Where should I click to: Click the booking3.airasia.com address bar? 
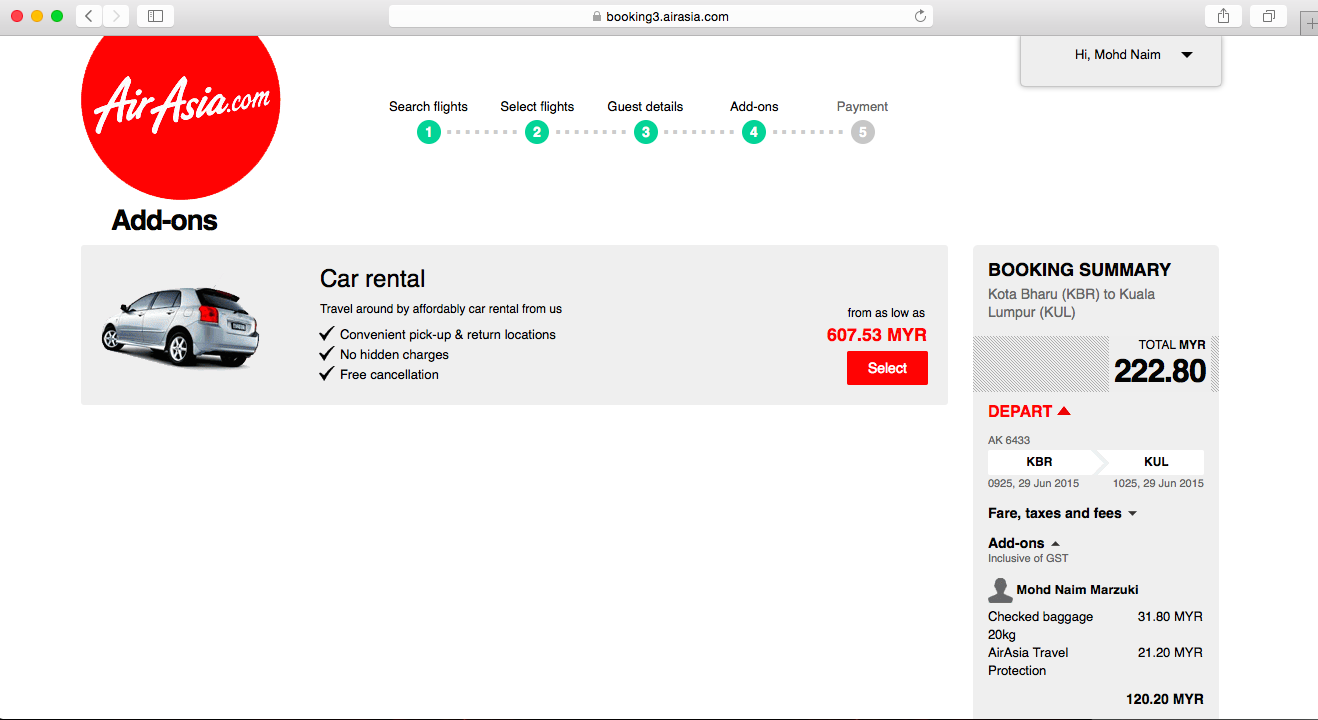click(x=660, y=16)
